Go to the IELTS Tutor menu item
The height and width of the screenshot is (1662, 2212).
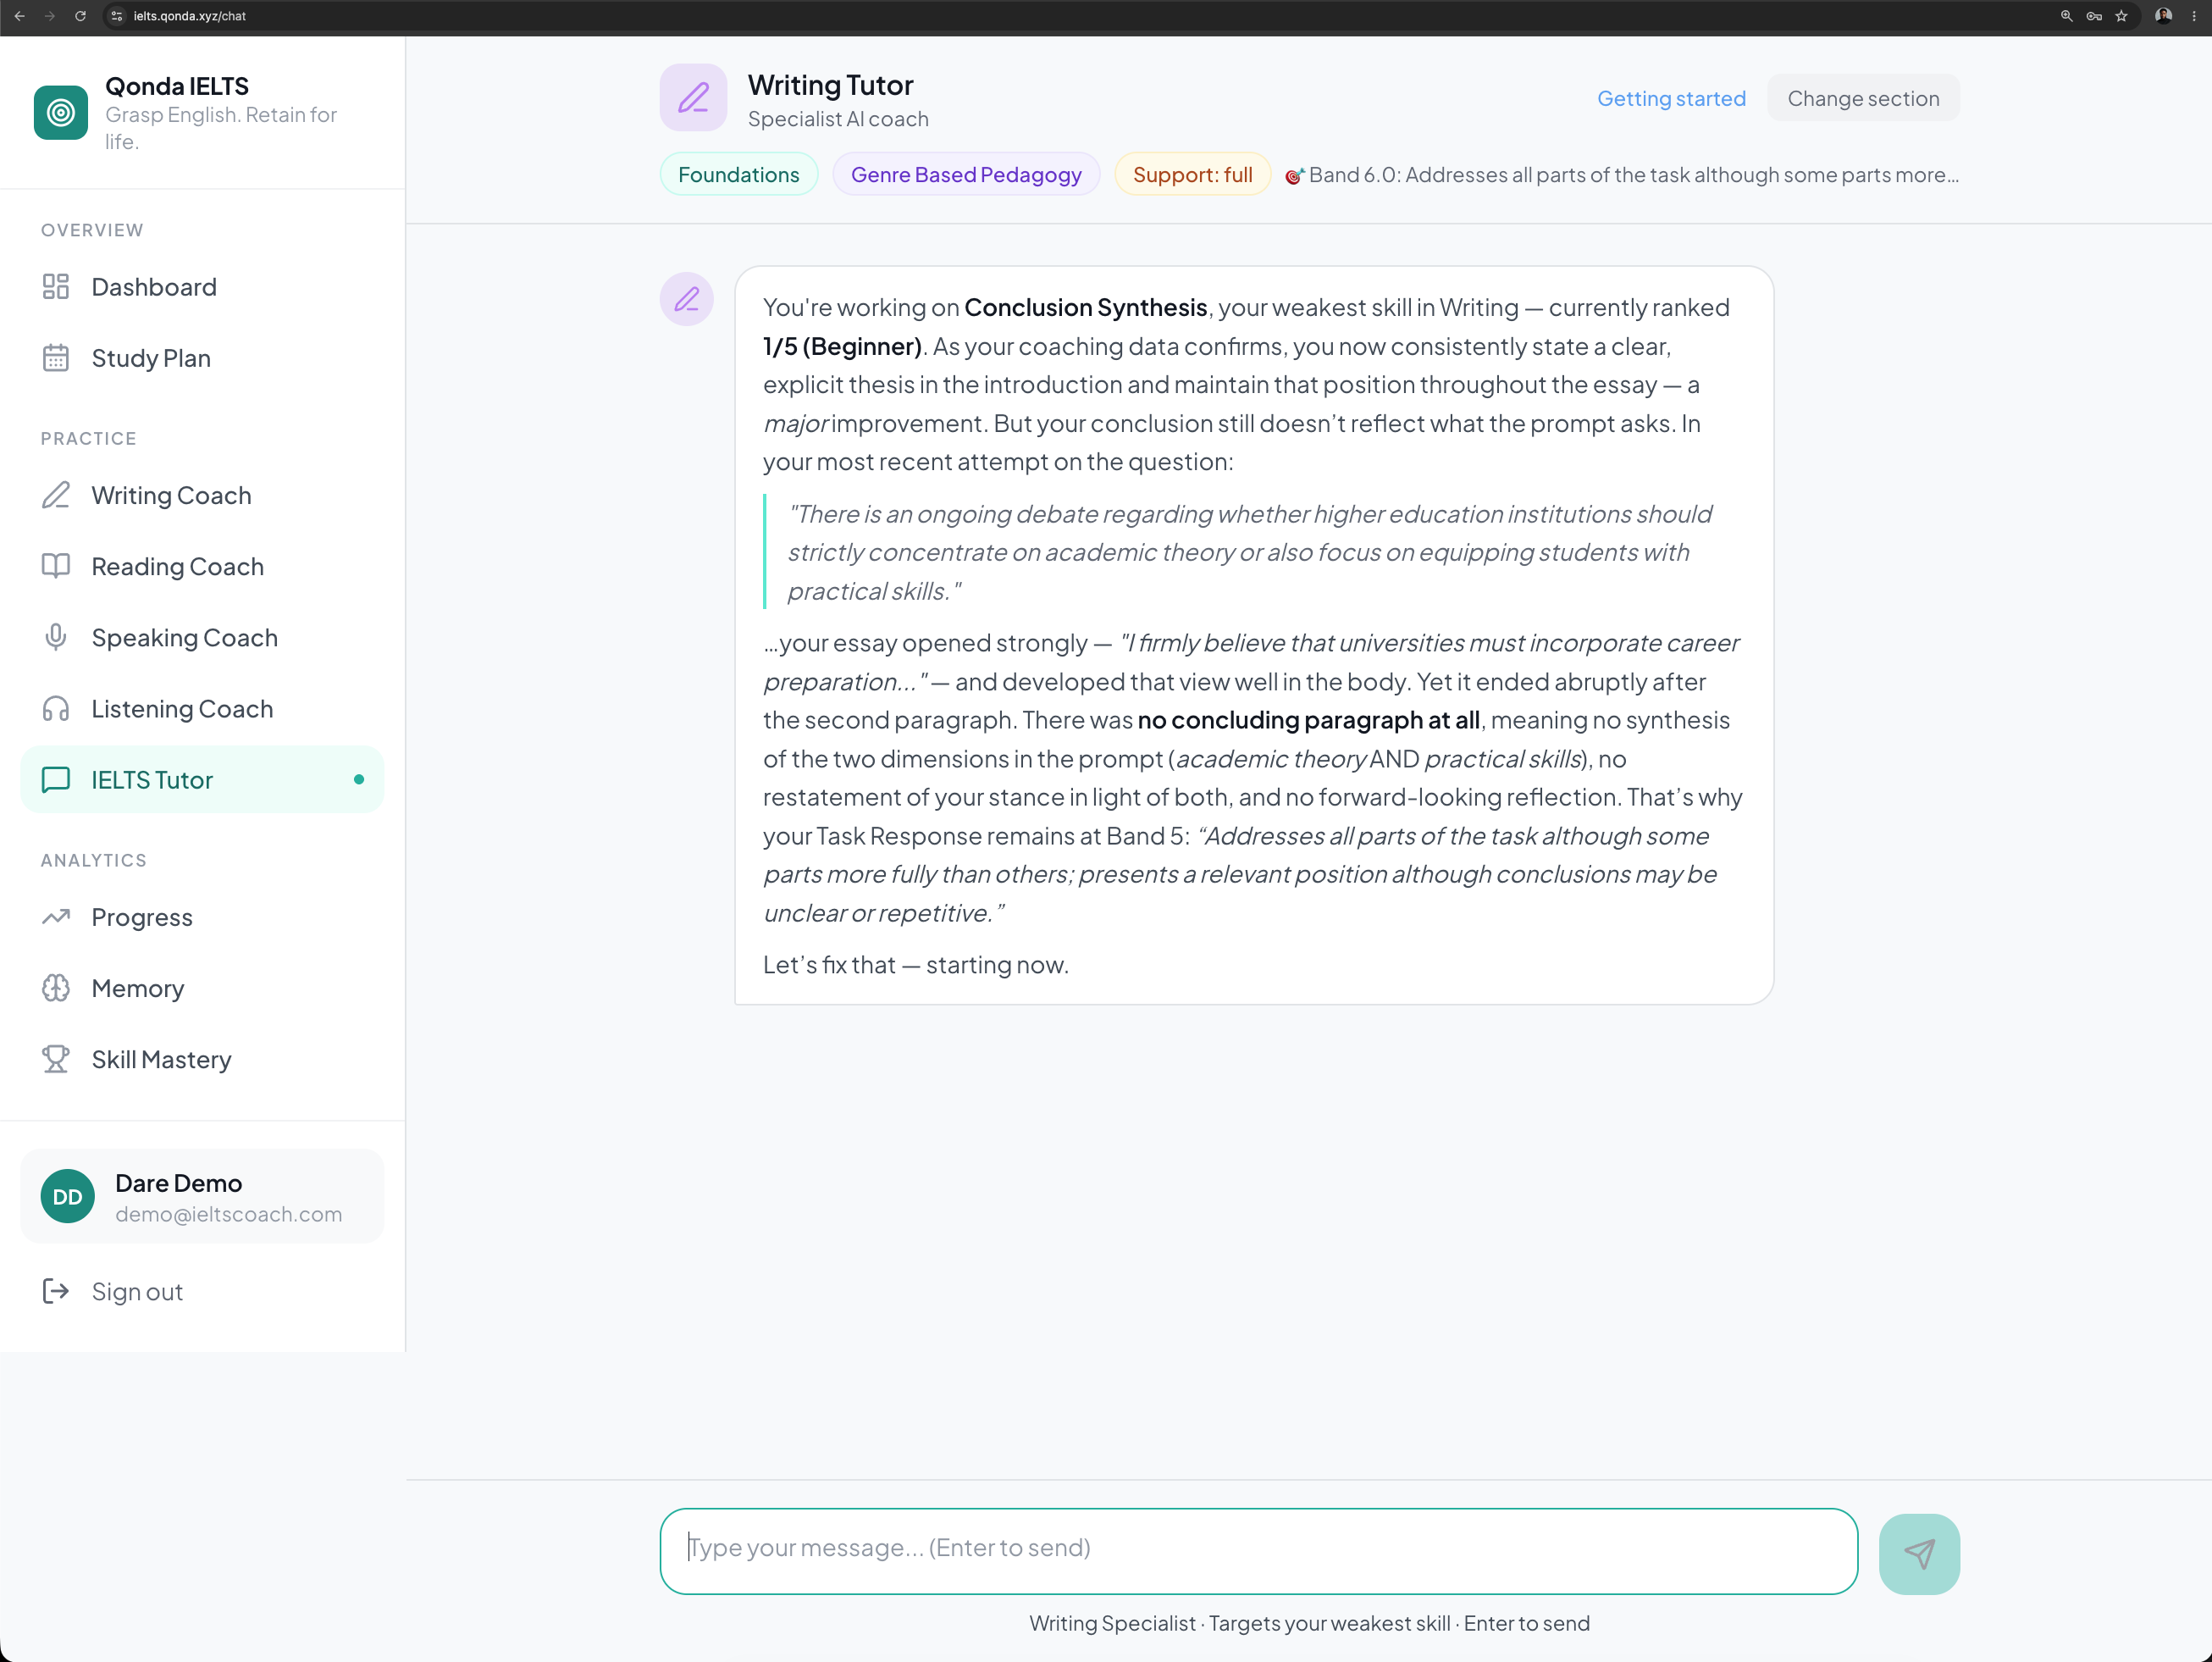[202, 779]
